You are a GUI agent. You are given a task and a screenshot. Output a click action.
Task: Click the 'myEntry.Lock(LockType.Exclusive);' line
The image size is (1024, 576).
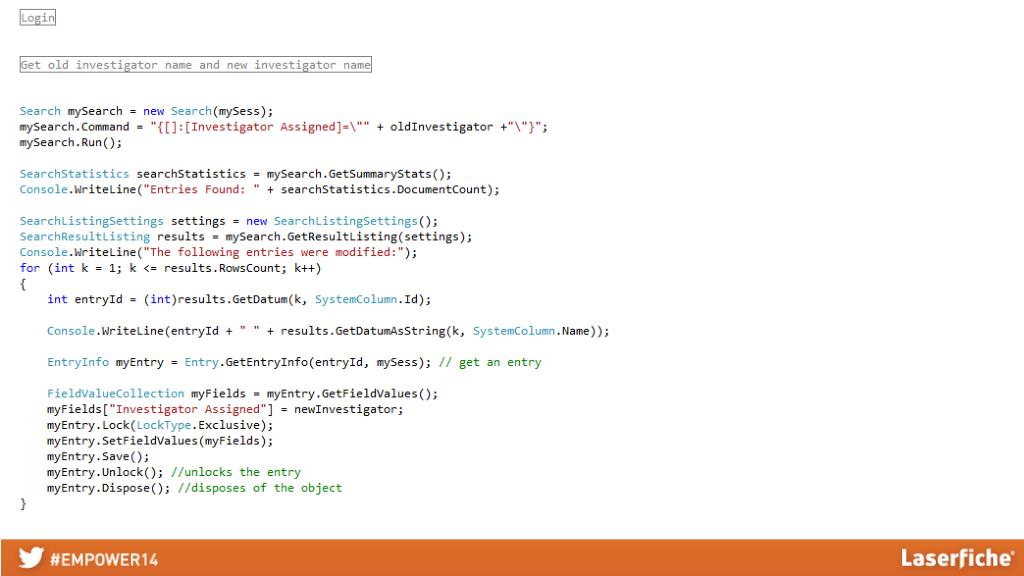(x=160, y=425)
